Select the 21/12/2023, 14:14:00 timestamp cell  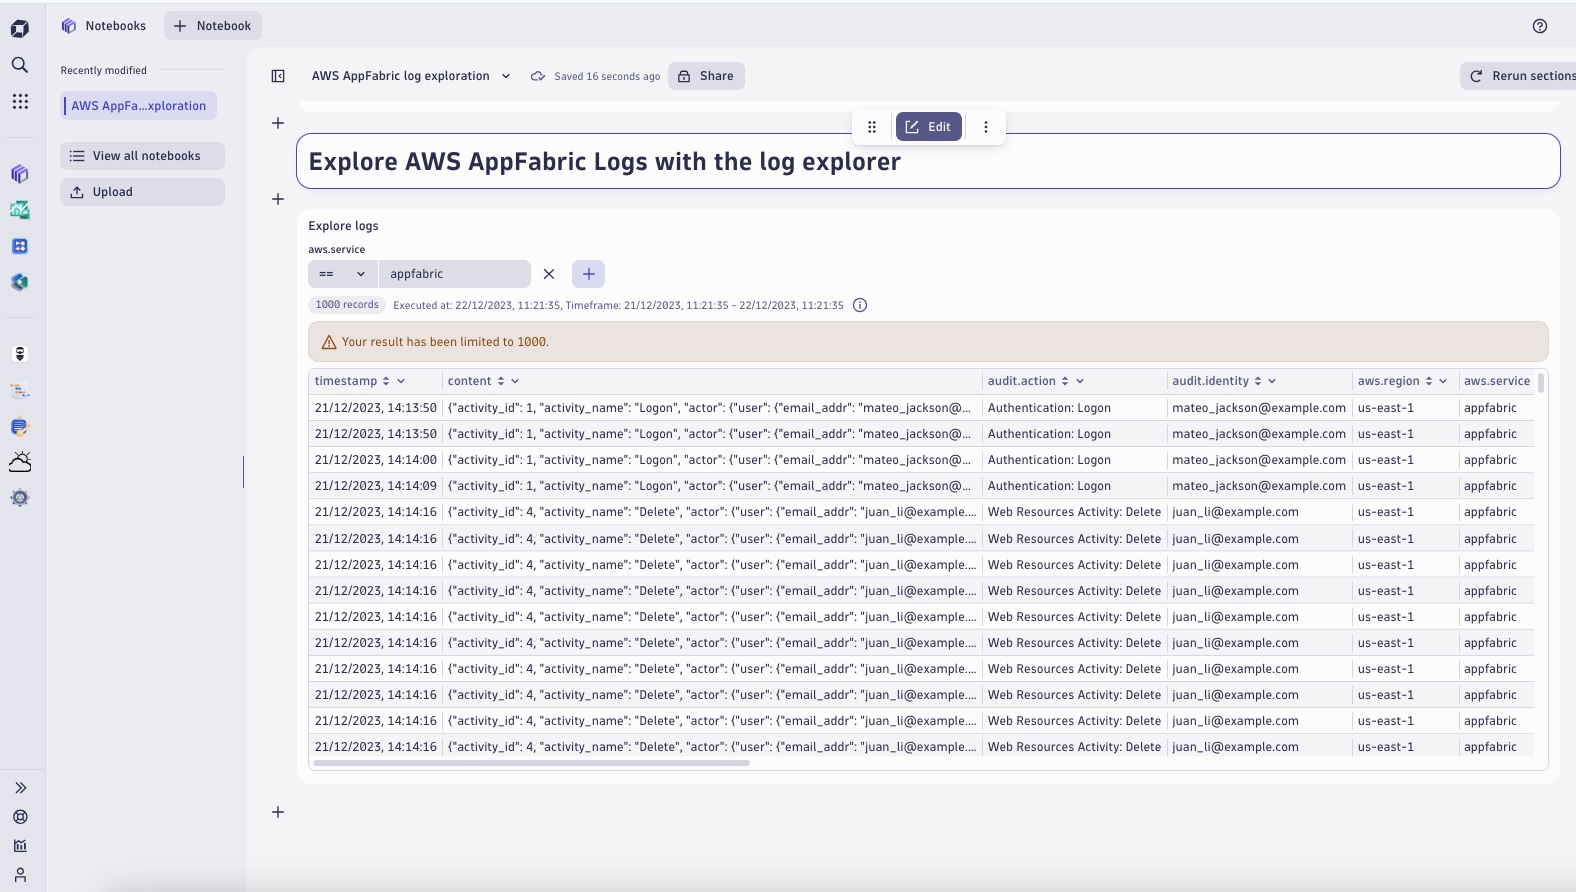tap(376, 460)
